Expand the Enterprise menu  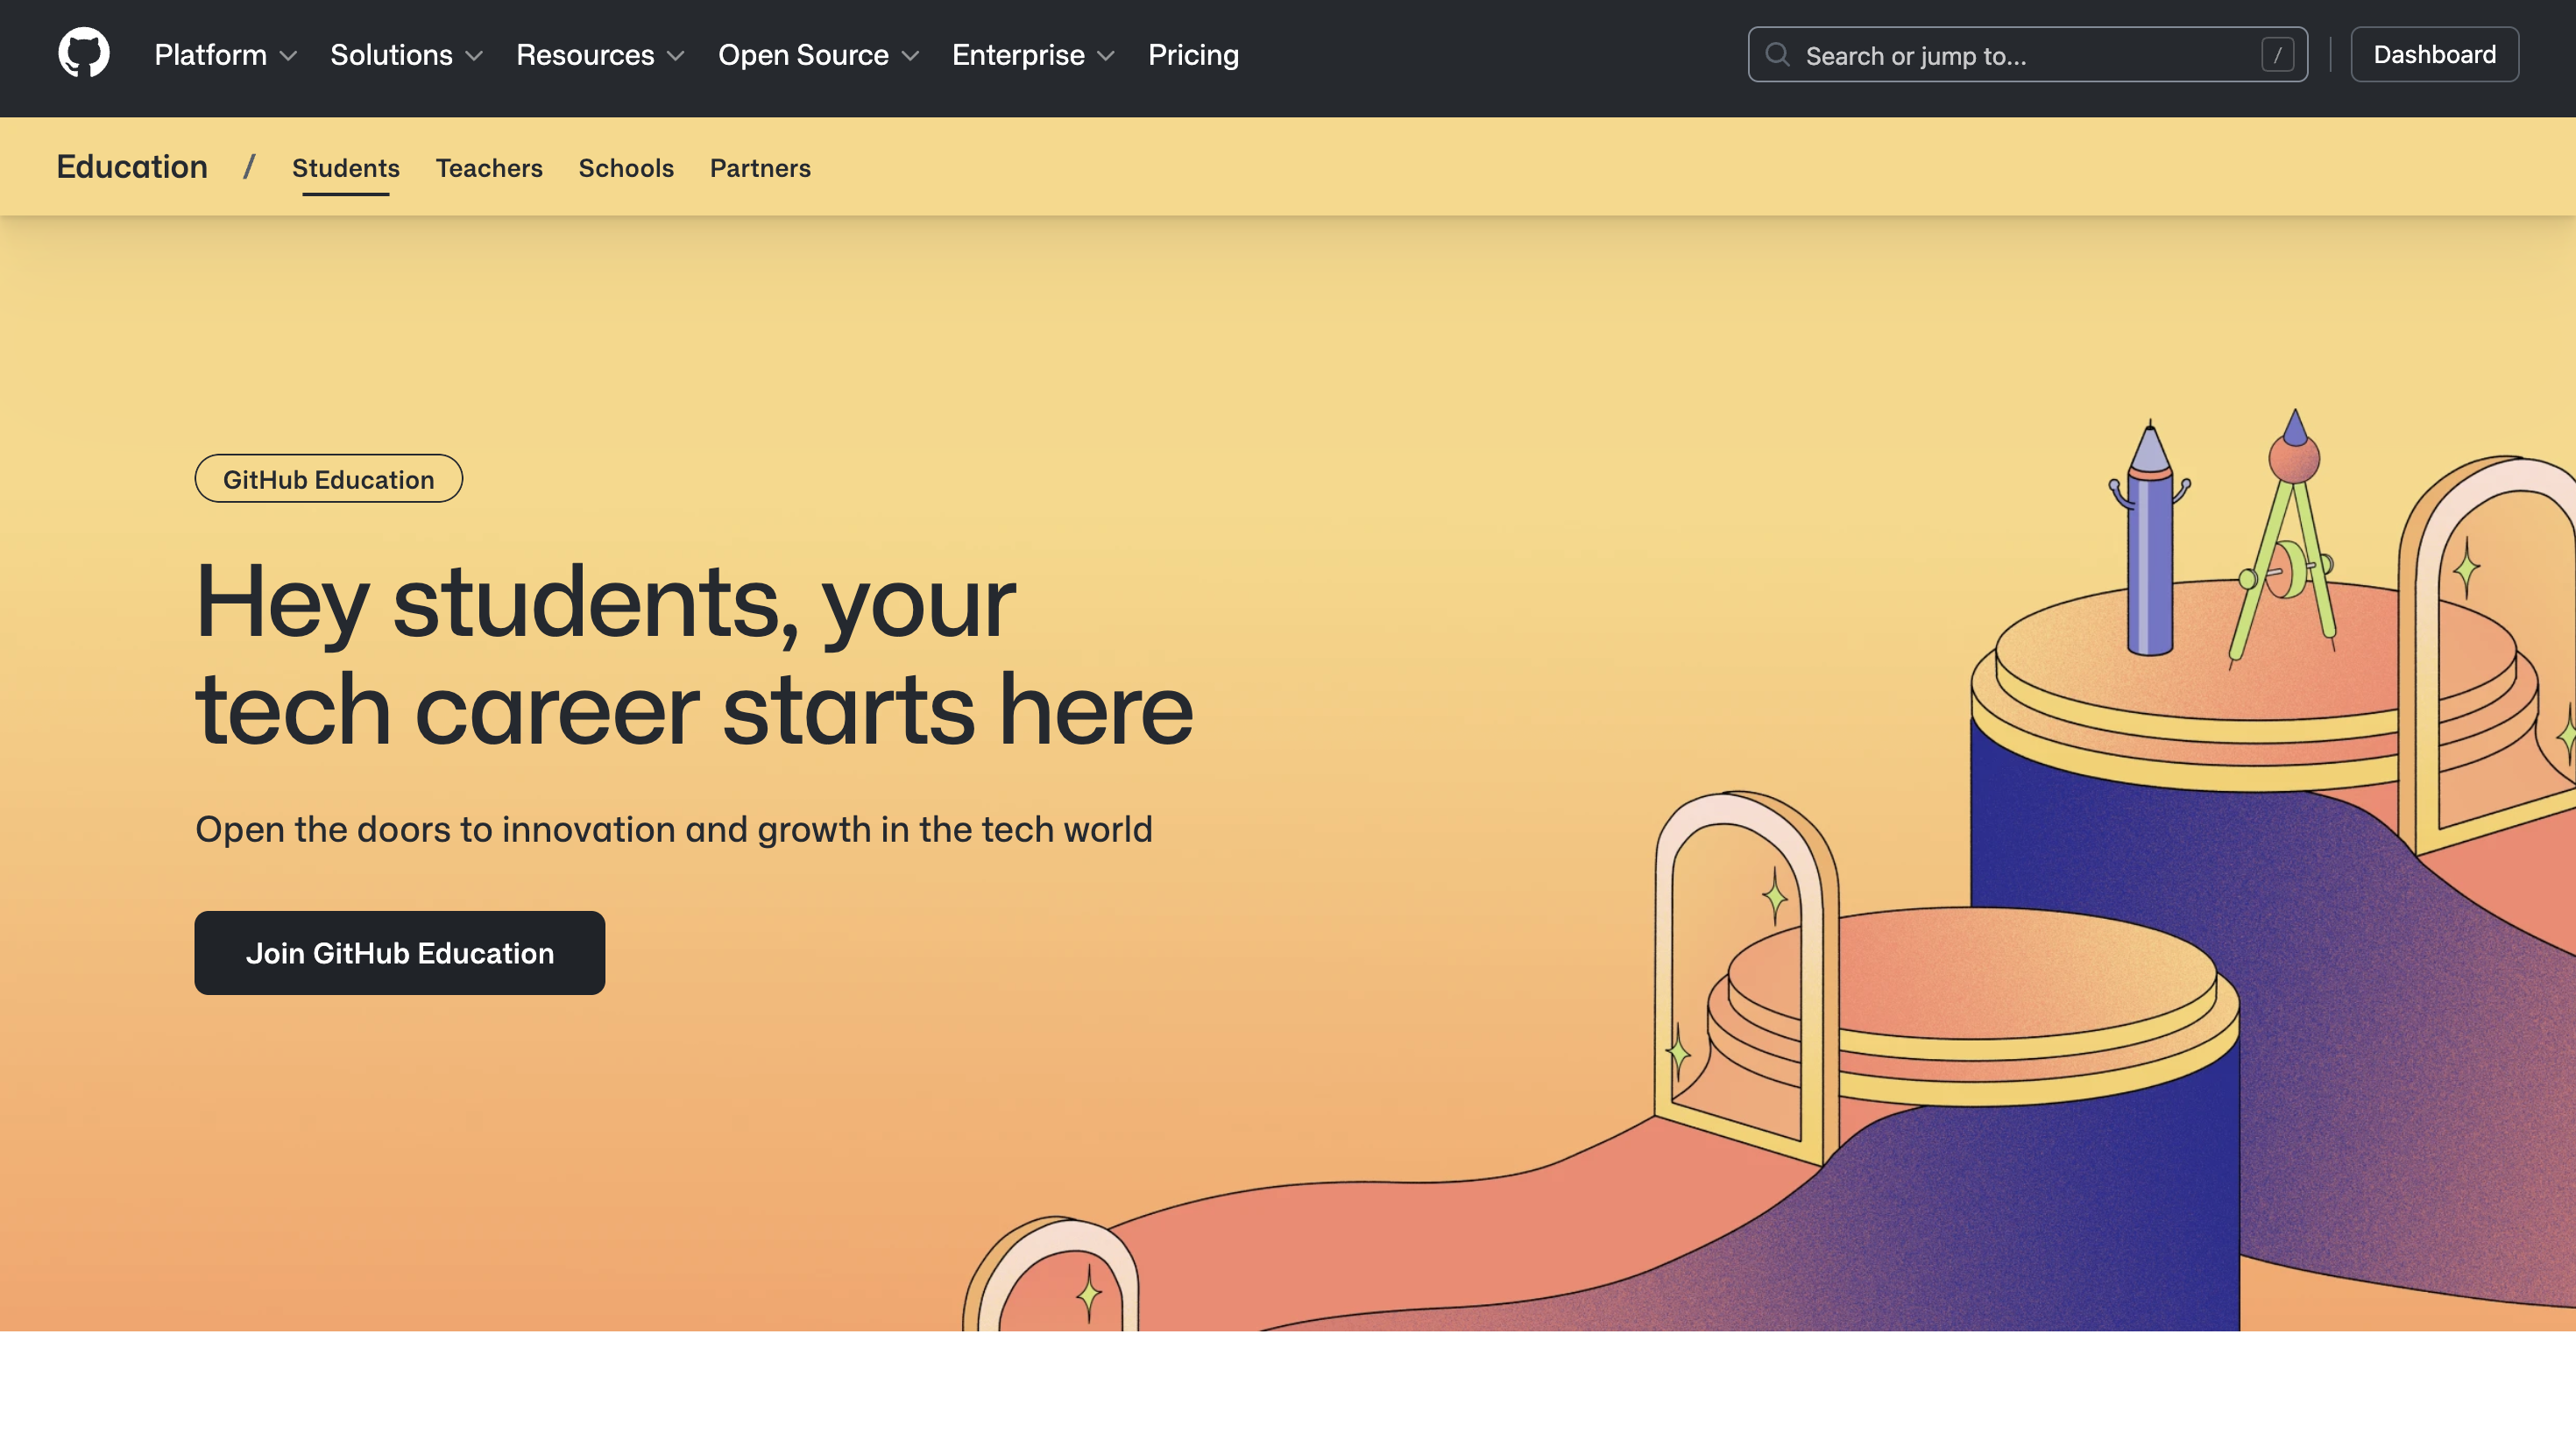click(x=1031, y=55)
